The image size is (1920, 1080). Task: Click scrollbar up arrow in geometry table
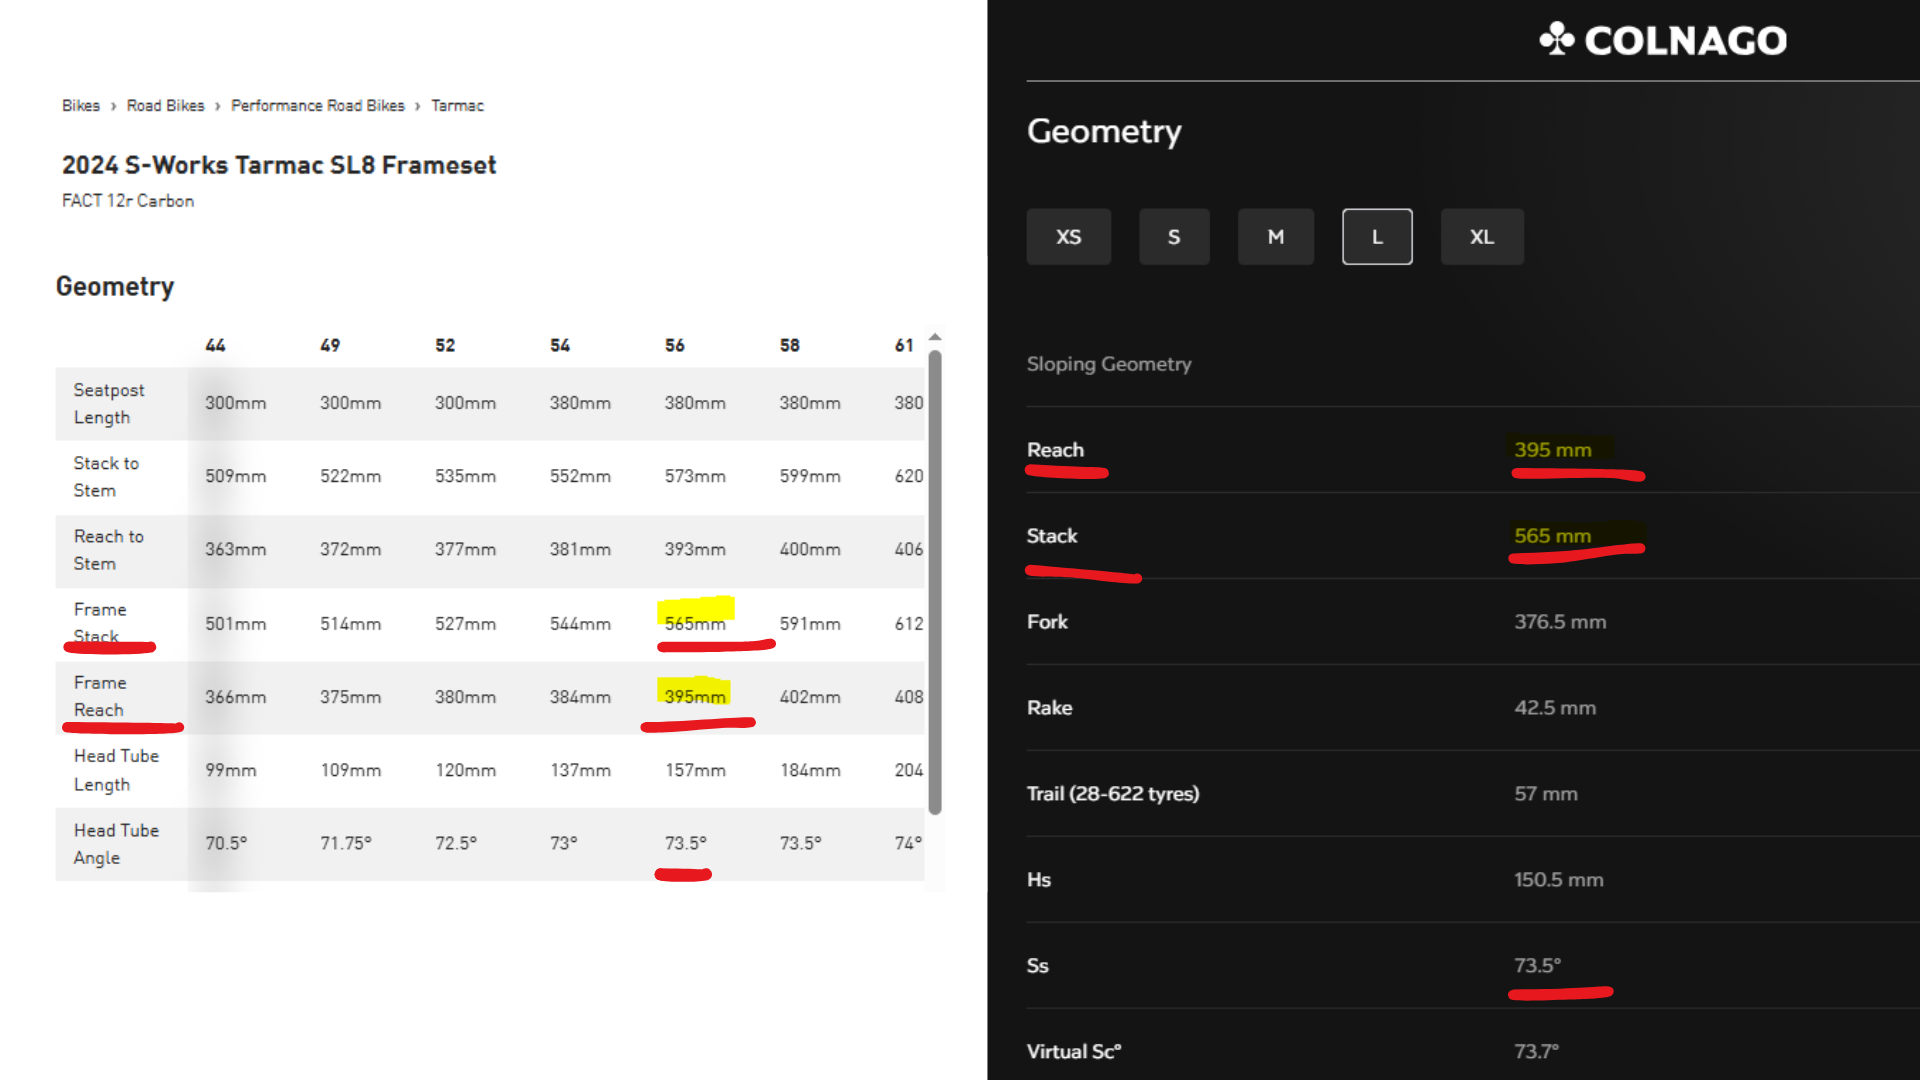[x=935, y=337]
